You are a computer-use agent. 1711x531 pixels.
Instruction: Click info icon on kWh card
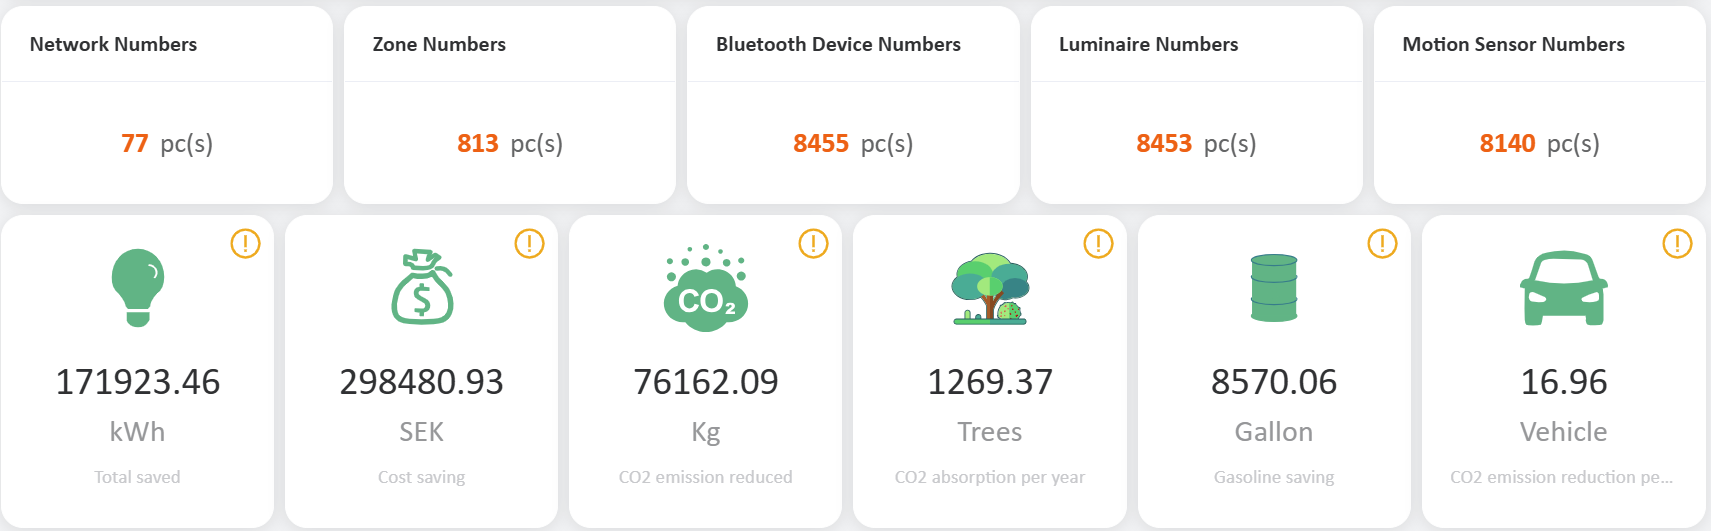click(245, 243)
